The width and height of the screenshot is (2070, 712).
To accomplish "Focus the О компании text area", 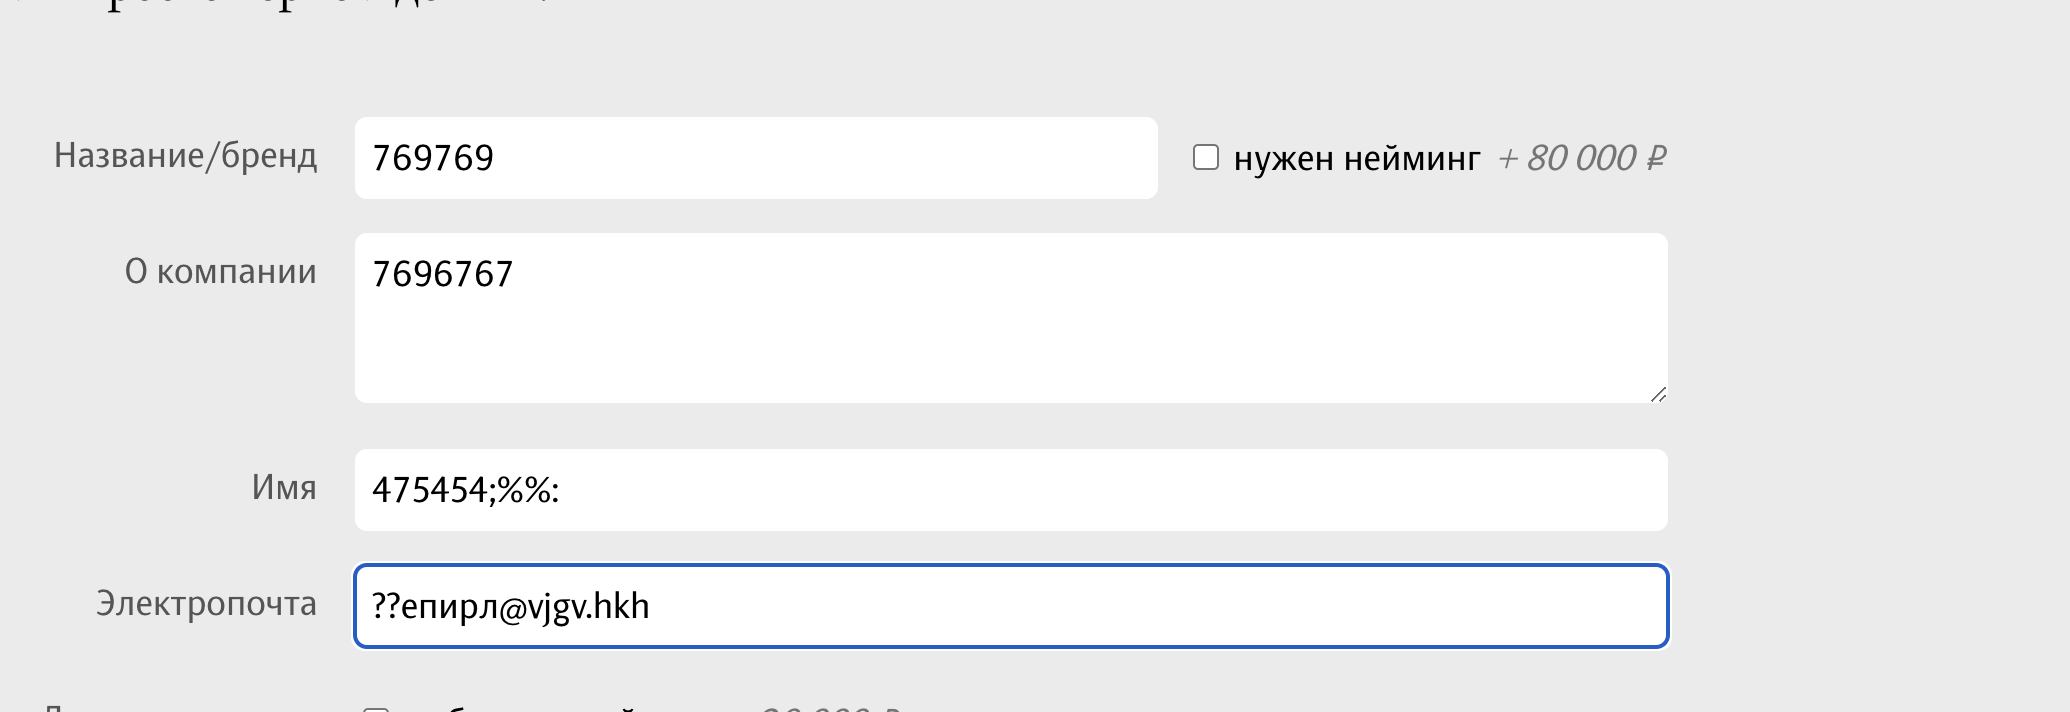I will coord(1010,318).
